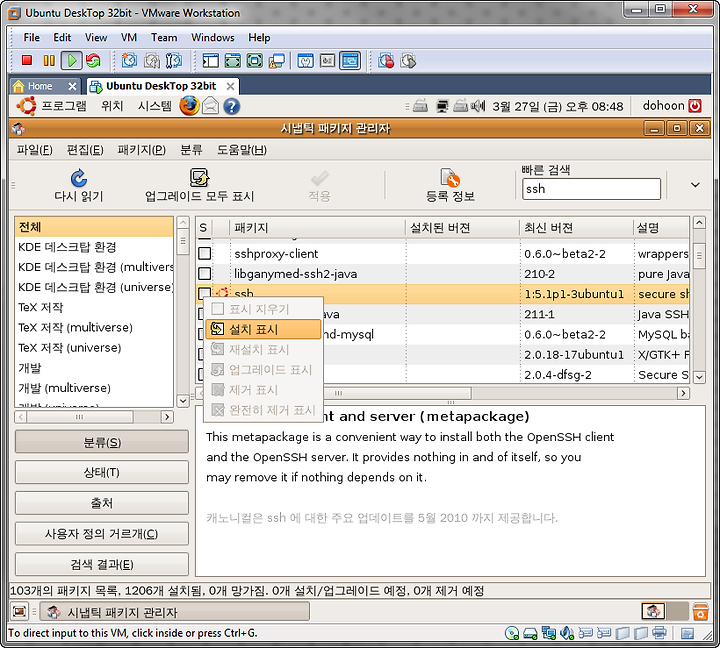The image size is (720, 648).
Task: Click the green power on play icon
Action: (x=72, y=60)
